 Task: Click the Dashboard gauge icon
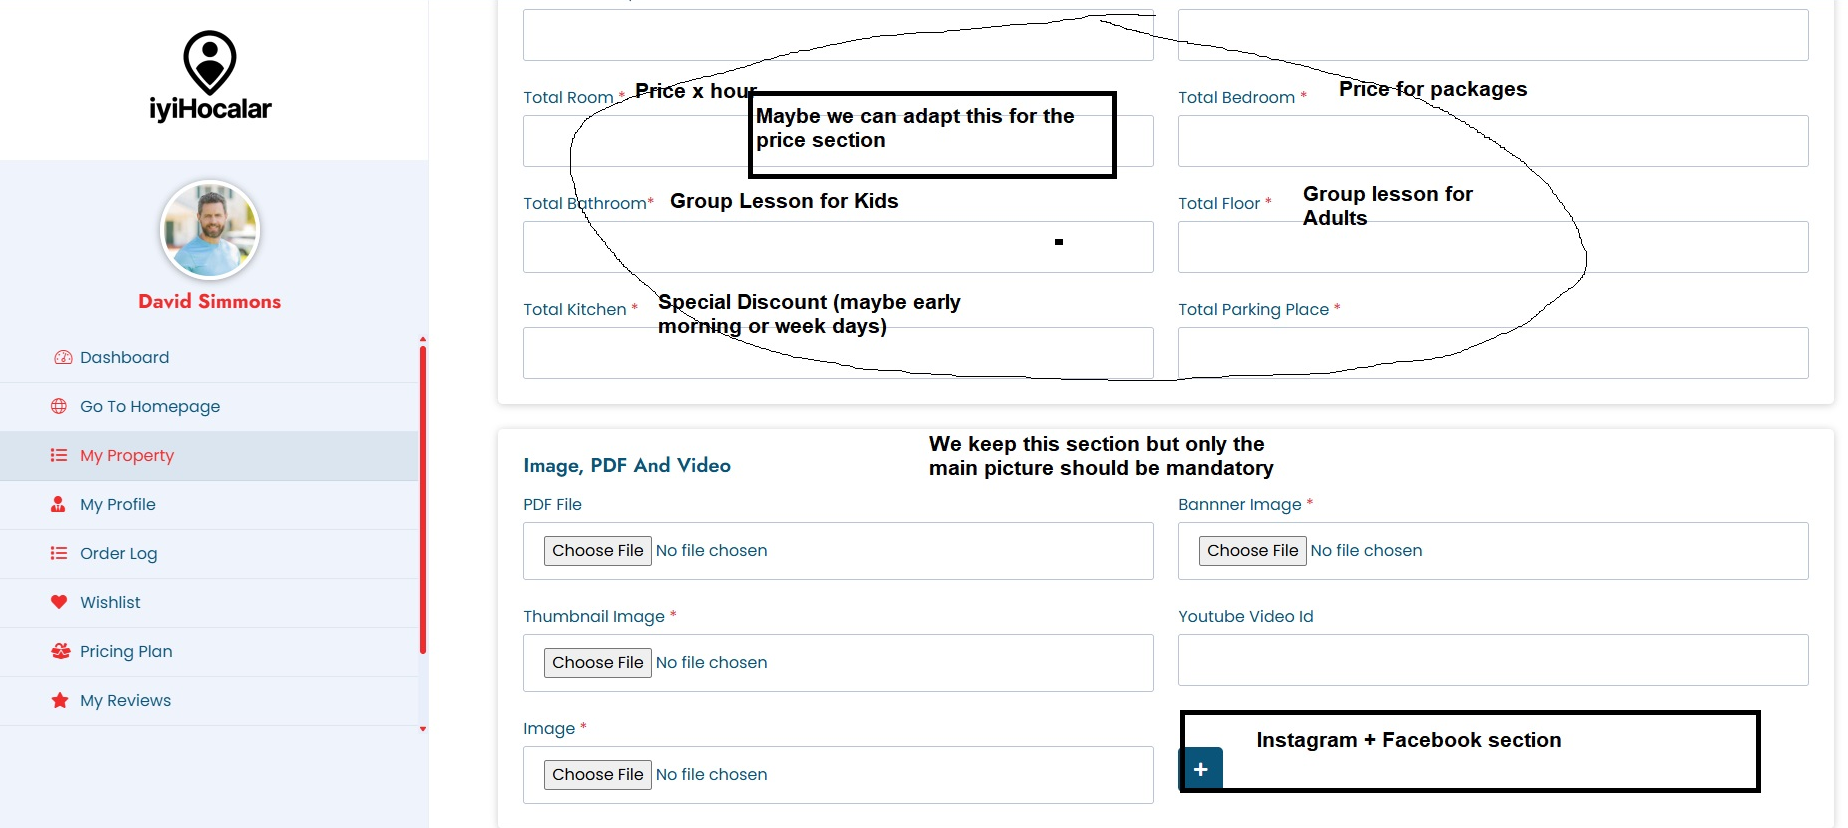point(63,357)
